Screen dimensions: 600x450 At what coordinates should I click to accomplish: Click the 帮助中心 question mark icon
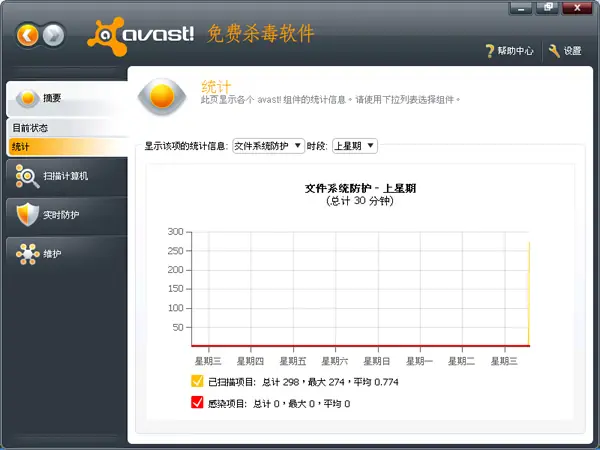pos(489,51)
